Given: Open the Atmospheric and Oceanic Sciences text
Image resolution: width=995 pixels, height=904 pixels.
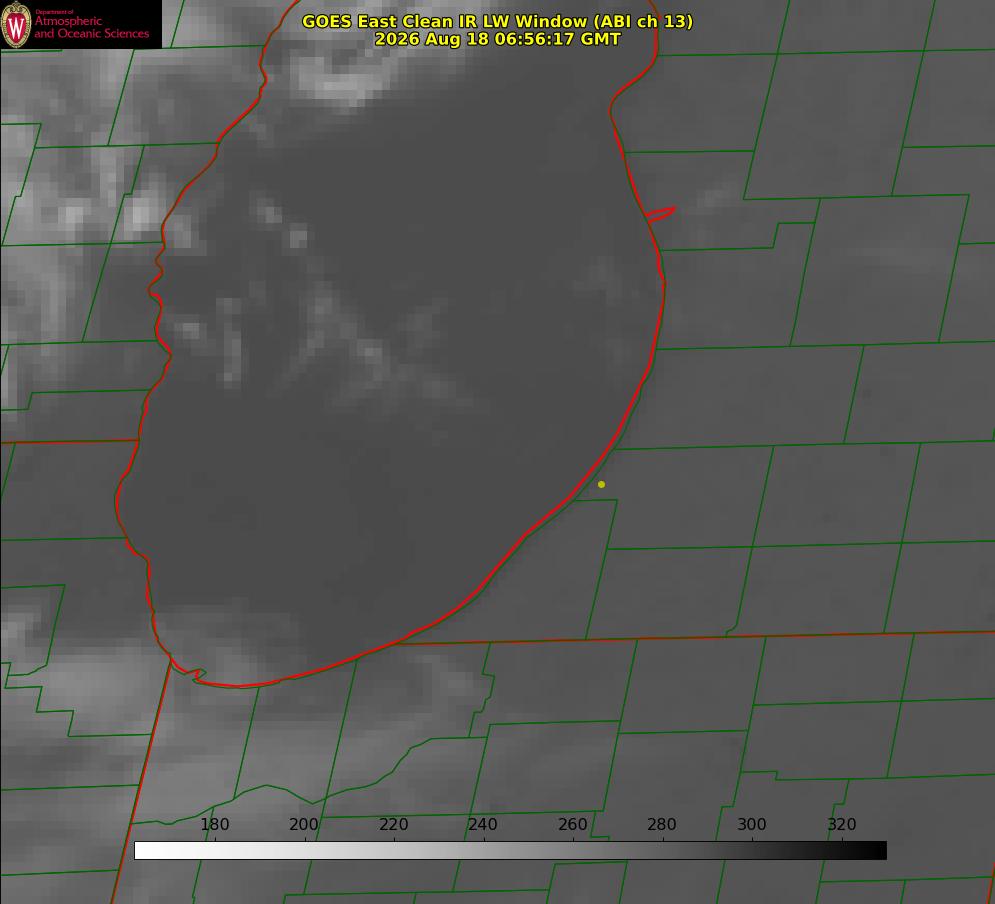Looking at the screenshot, I should tap(91, 27).
